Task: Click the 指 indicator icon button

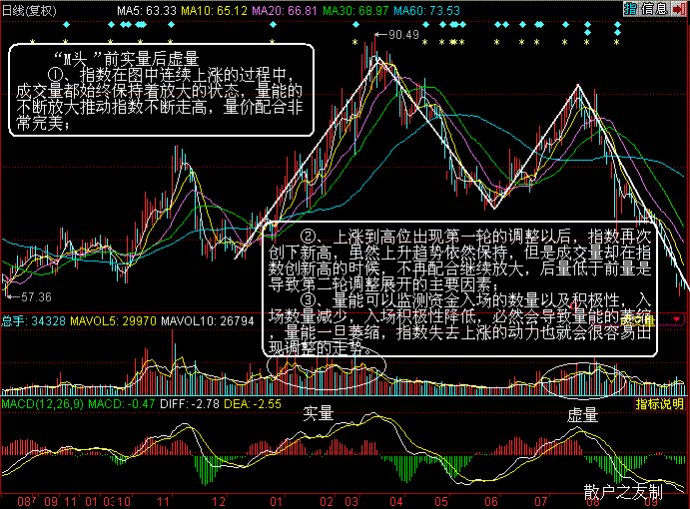Action: click(x=630, y=9)
